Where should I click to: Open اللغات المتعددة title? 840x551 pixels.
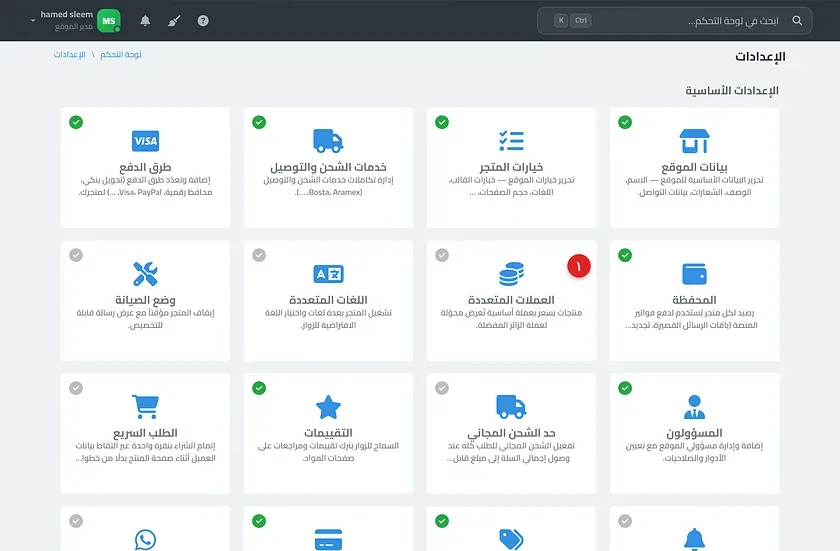(328, 300)
